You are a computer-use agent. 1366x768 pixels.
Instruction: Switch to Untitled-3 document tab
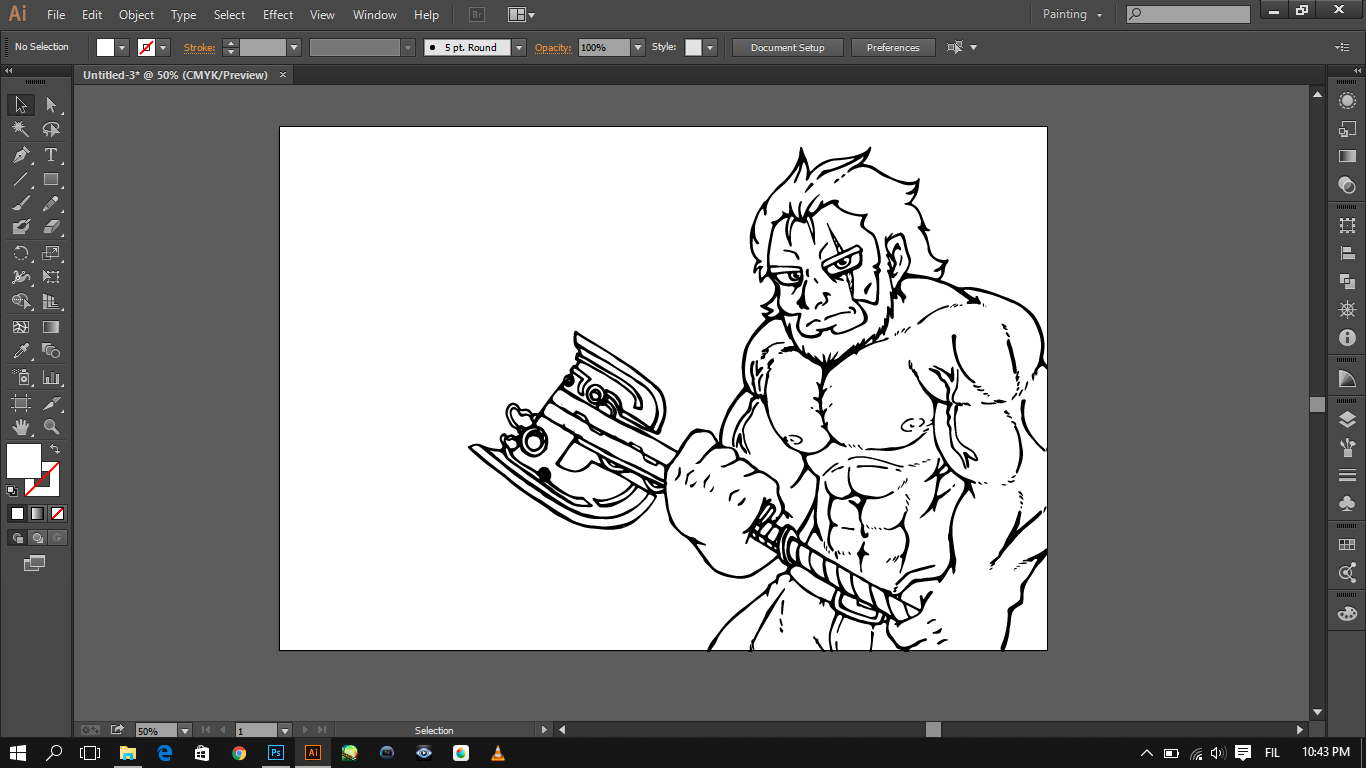click(175, 75)
